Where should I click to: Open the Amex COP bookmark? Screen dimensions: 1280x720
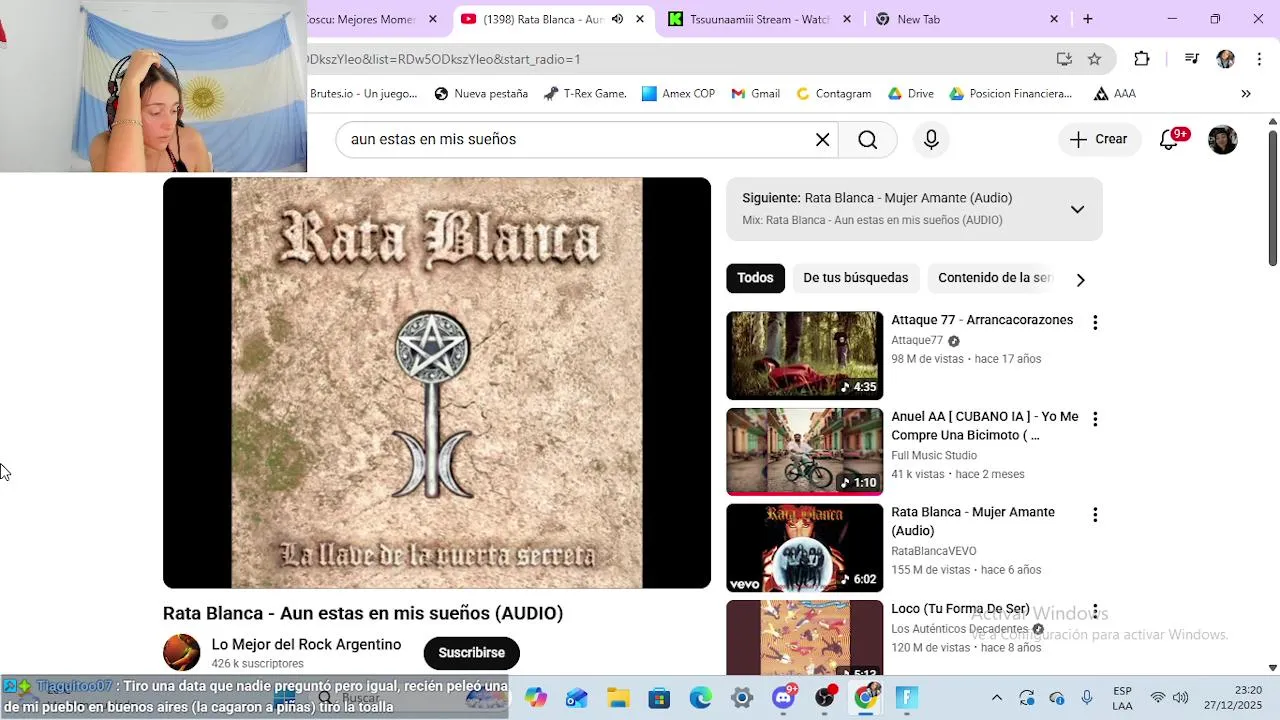coord(678,94)
